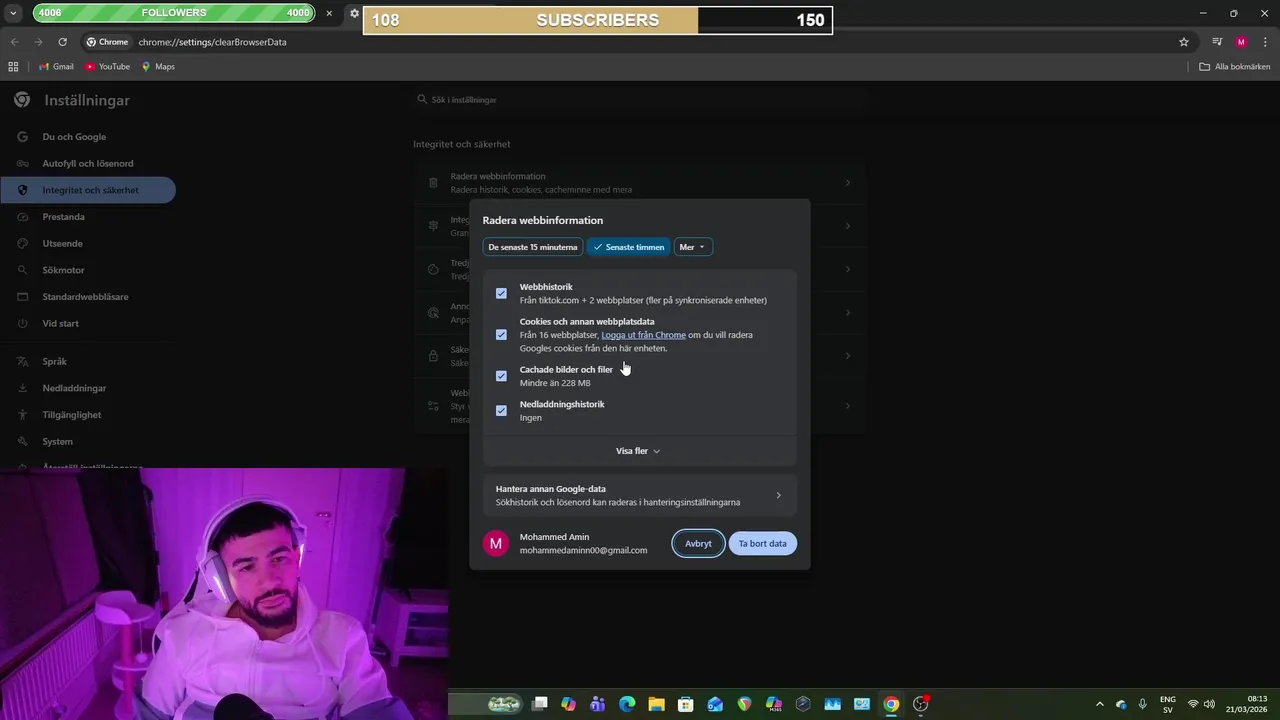Check the Webbhistorik checkbox
Viewport: 1280px width, 720px height.
point(501,293)
